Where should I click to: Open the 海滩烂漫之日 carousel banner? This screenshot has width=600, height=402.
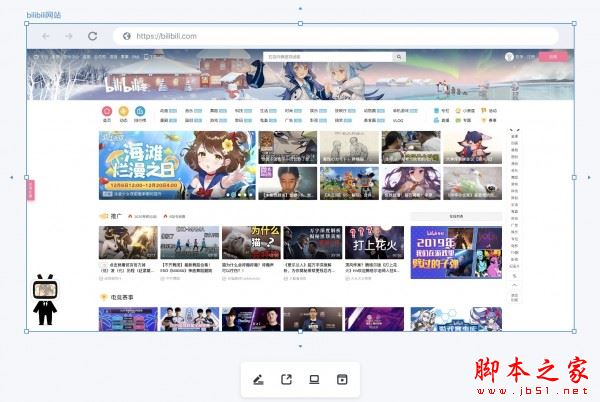click(177, 165)
